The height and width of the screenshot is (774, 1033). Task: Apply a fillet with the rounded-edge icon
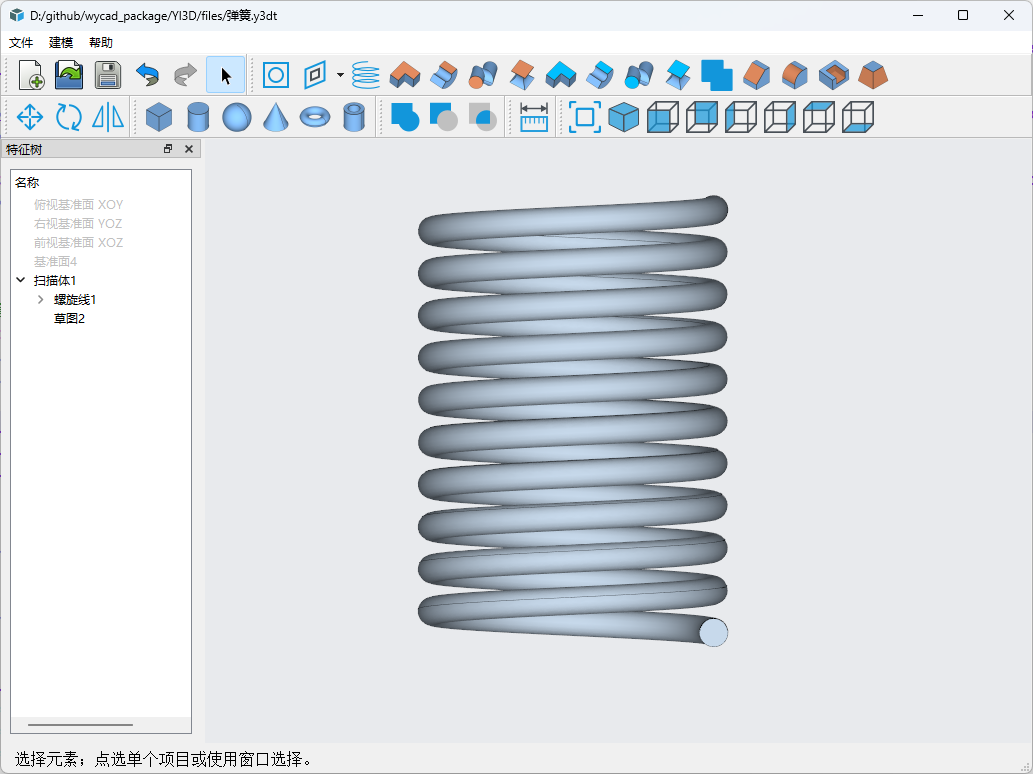pyautogui.click(x=795, y=75)
